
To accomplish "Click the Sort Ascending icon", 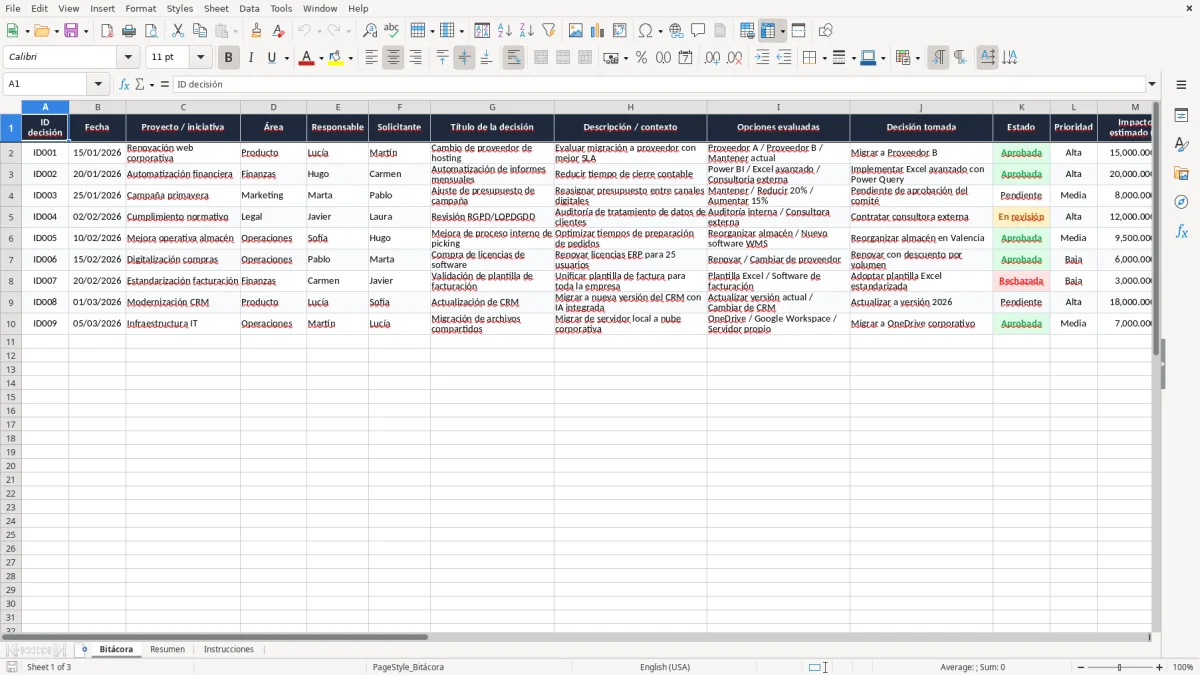I will click(505, 31).
